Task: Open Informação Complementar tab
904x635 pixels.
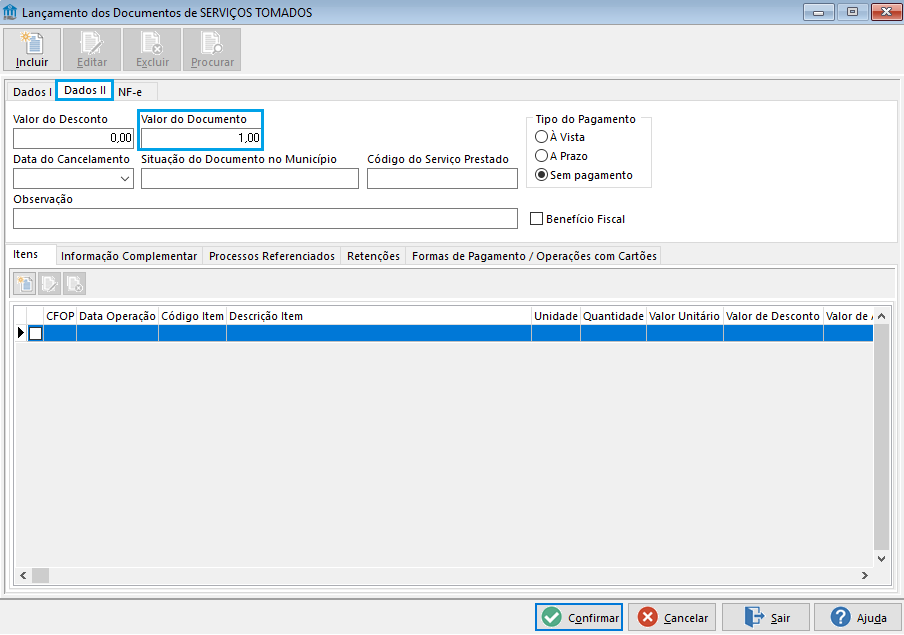Action: pos(129,256)
